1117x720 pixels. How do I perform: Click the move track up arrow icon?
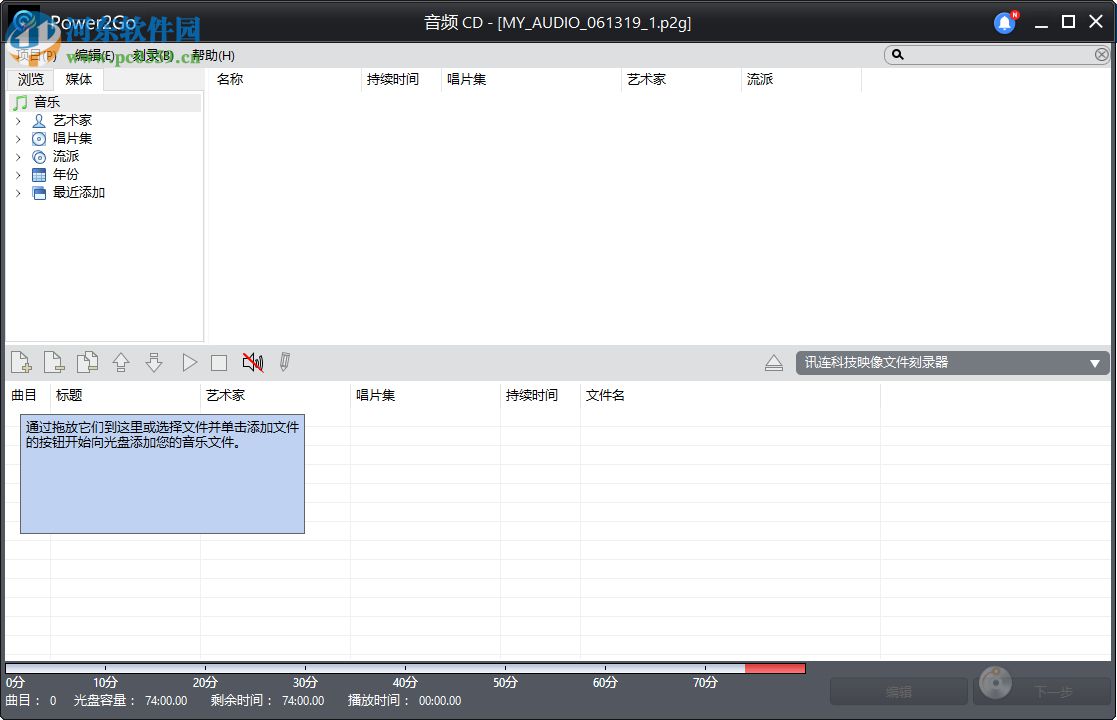(120, 362)
